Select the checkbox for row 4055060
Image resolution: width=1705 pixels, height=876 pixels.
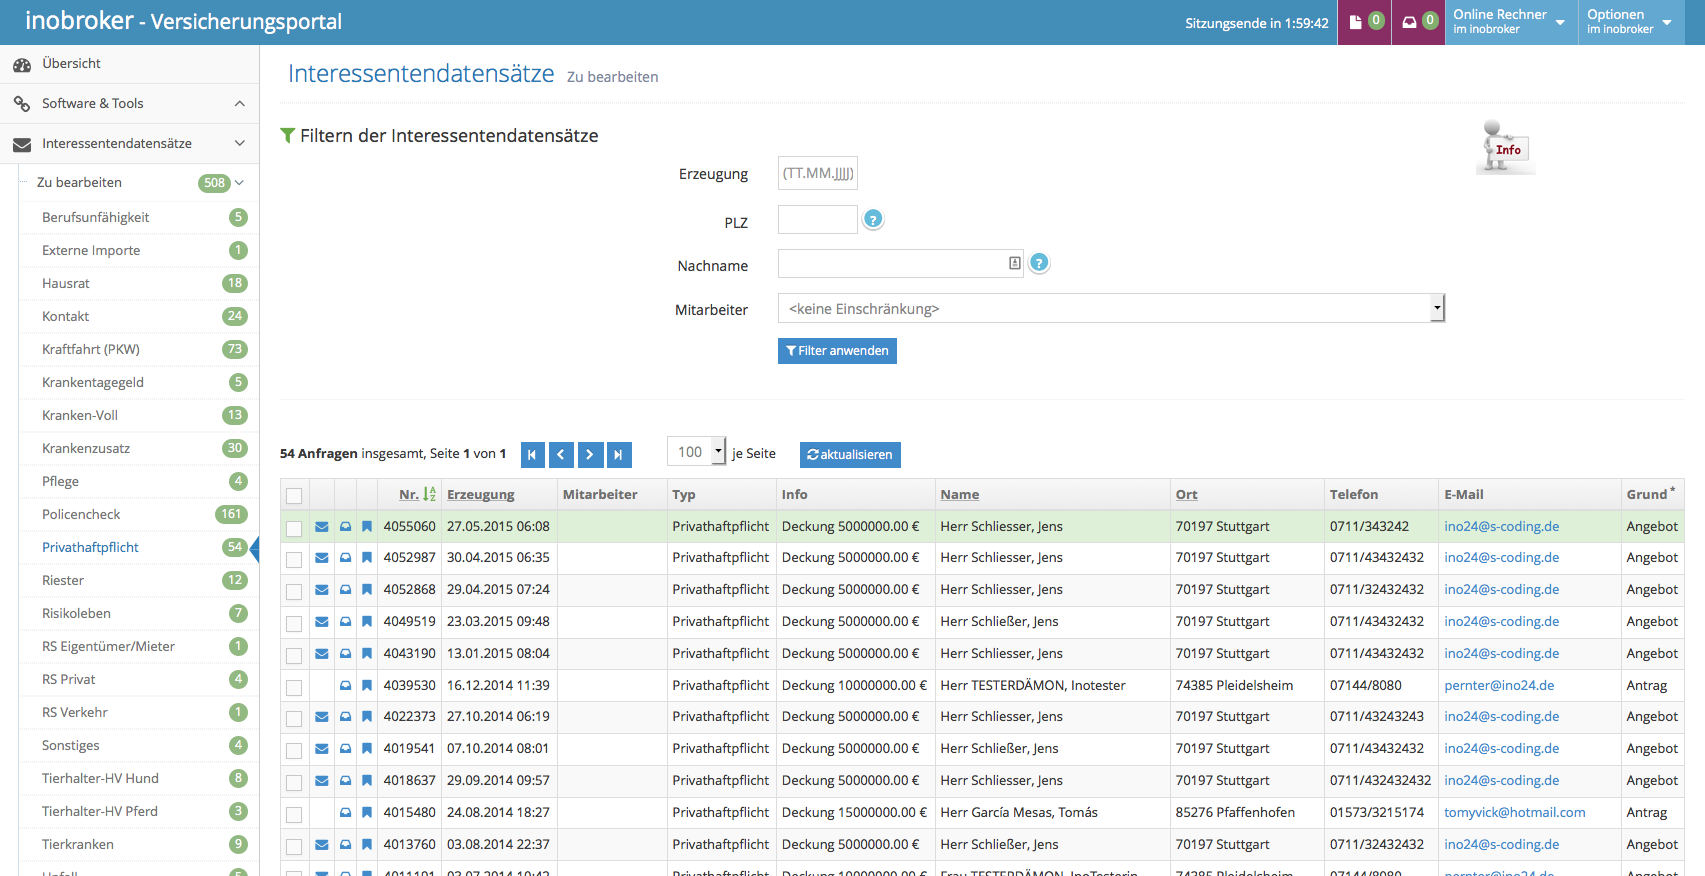pos(294,528)
